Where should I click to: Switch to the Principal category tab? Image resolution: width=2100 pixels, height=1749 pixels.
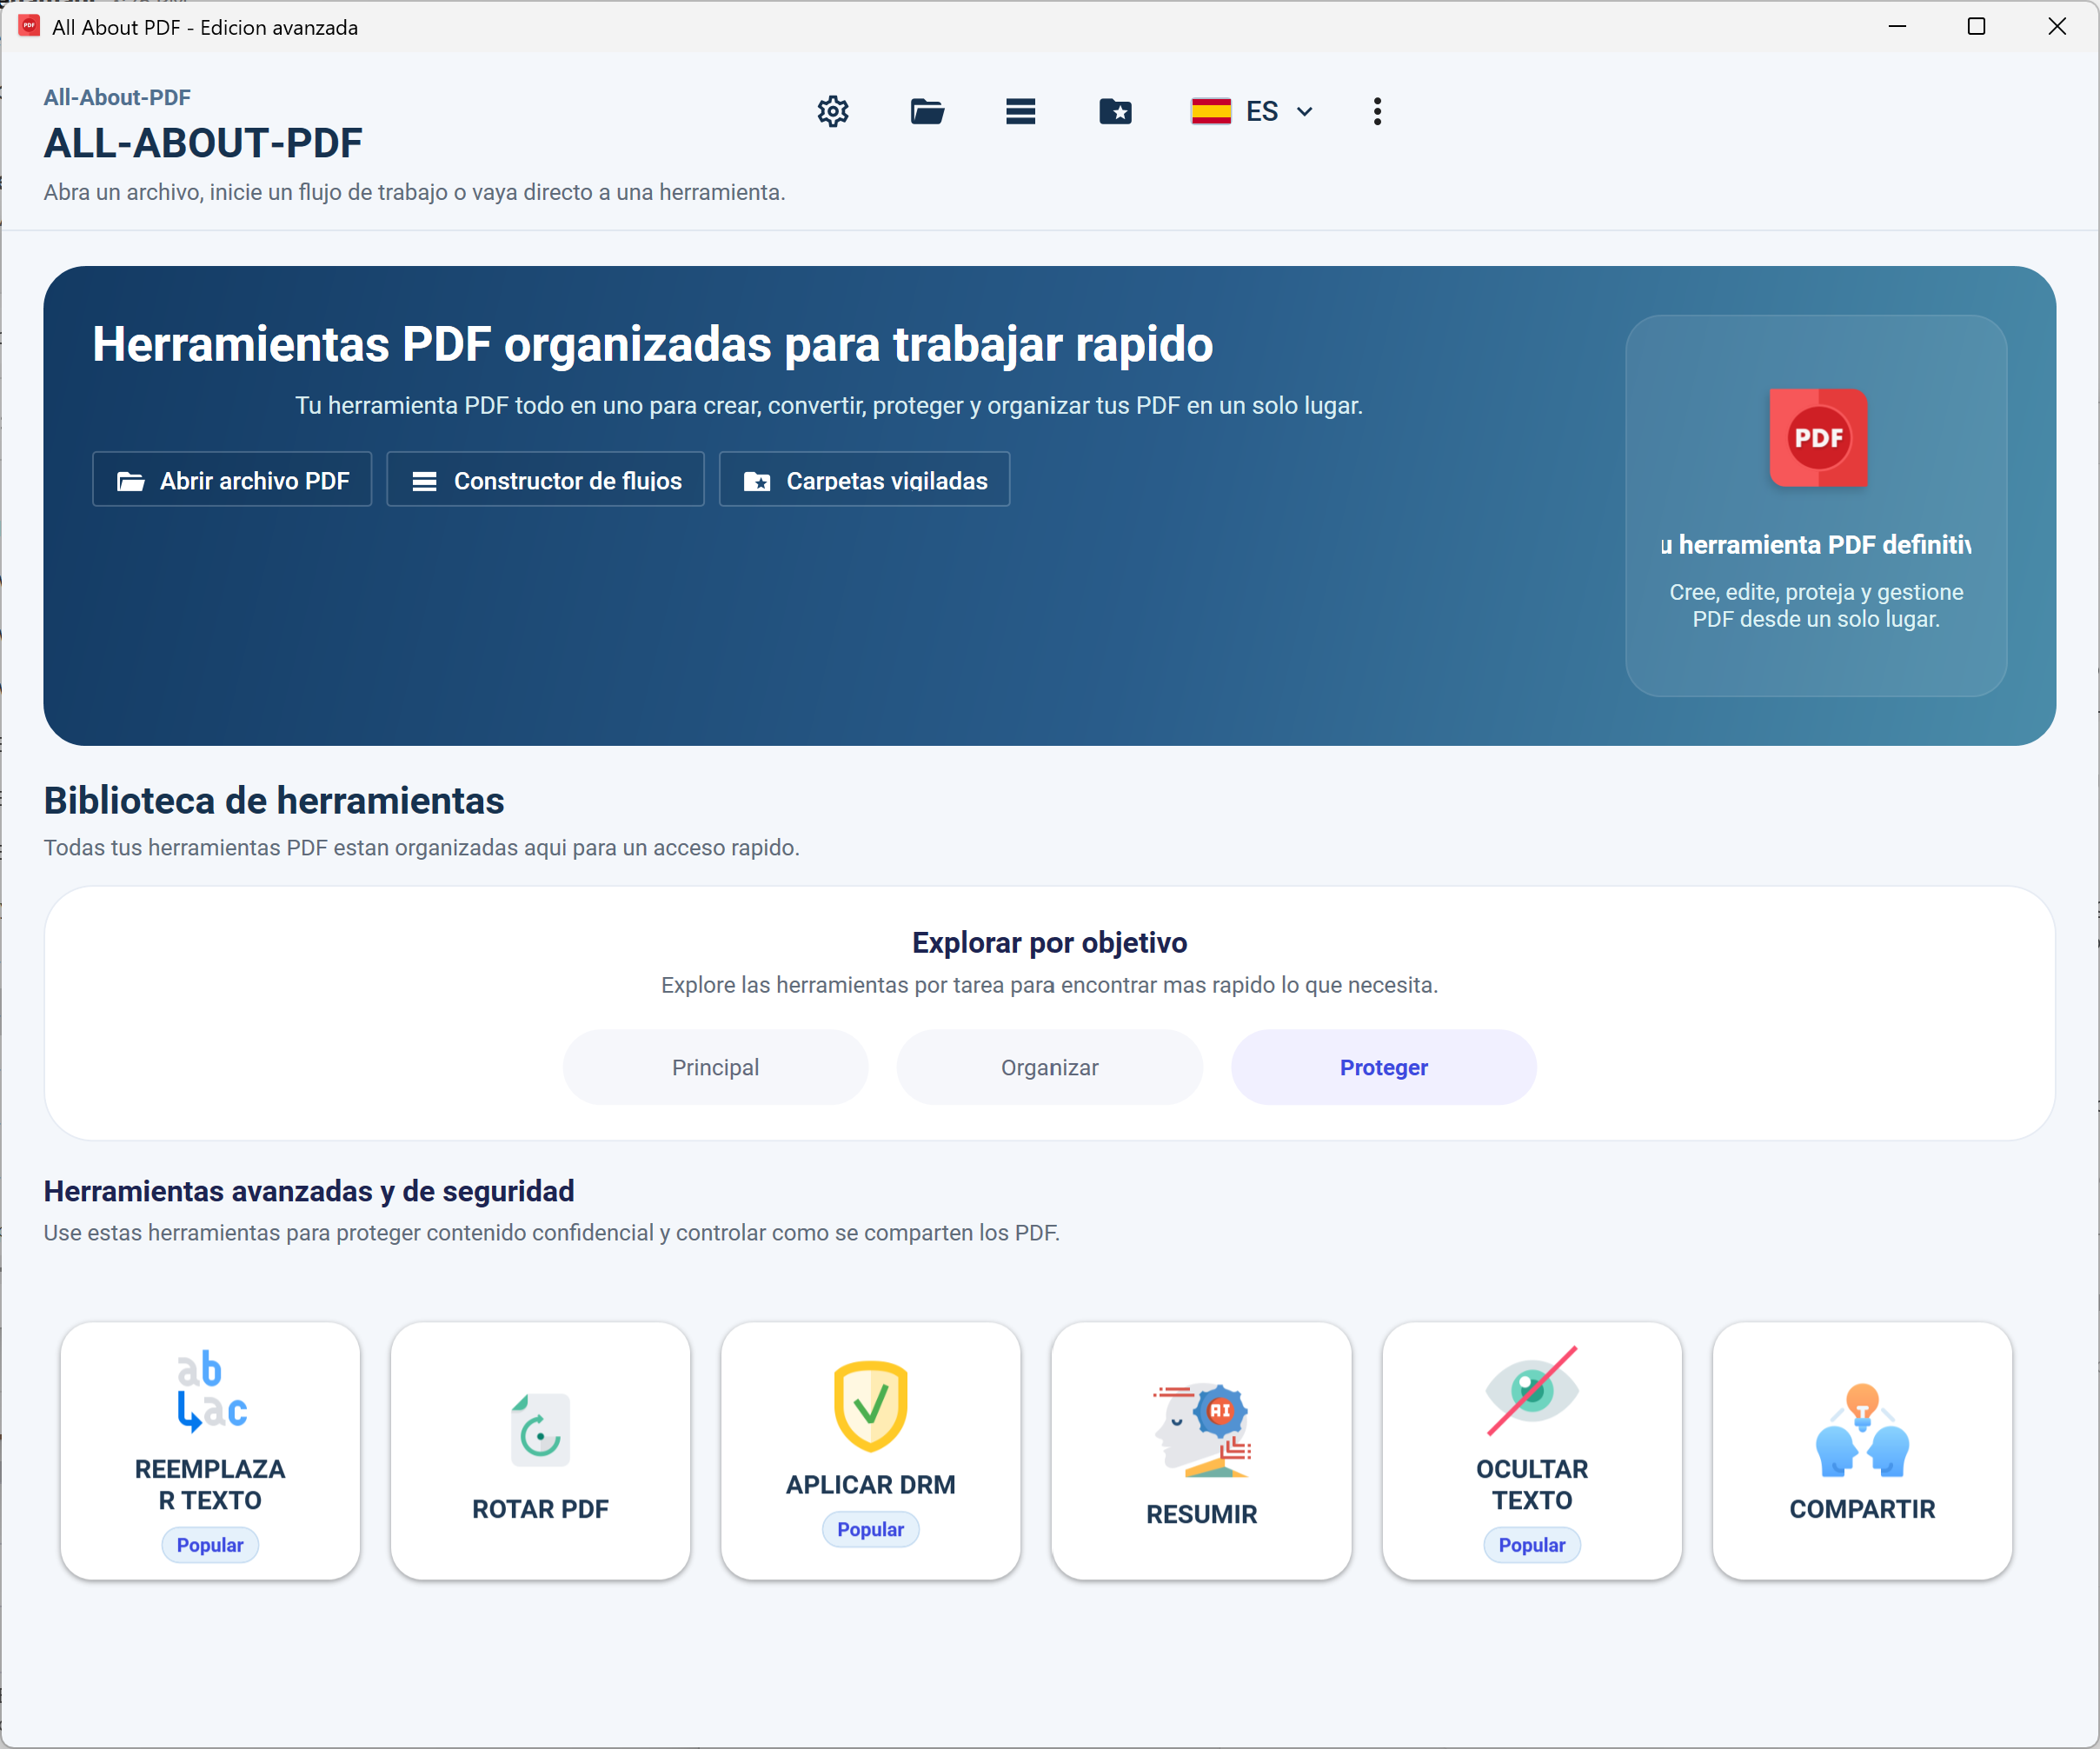point(715,1067)
